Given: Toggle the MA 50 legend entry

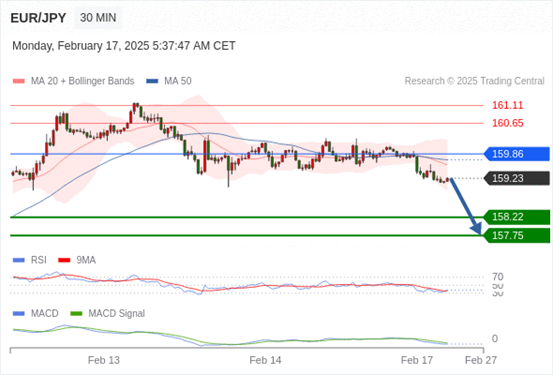Looking at the screenshot, I should point(169,81).
